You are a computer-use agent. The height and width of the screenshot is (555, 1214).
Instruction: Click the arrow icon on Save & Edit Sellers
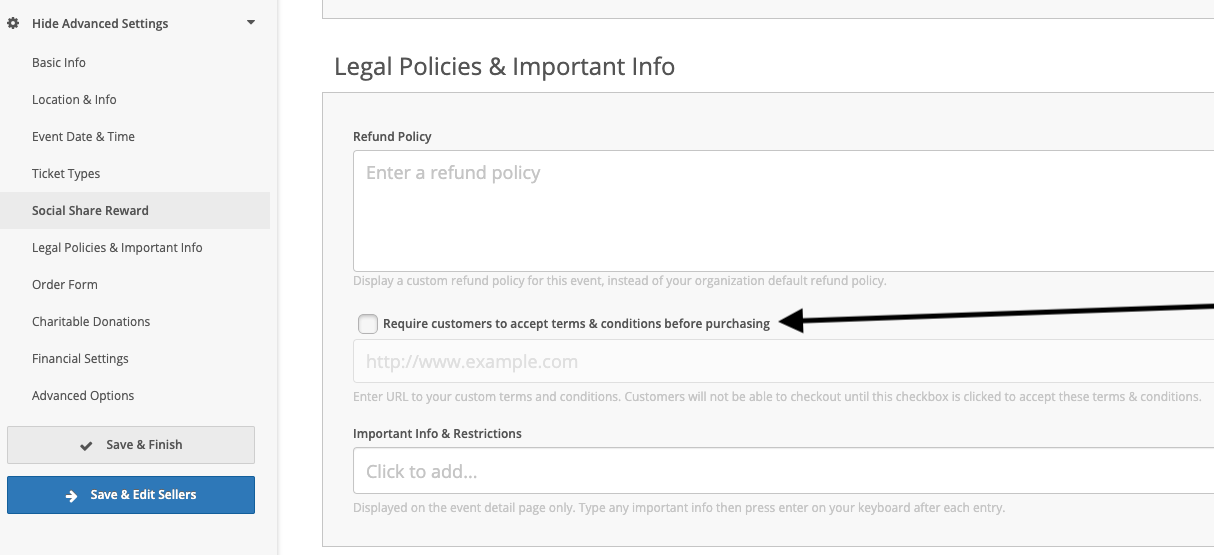[71, 495]
